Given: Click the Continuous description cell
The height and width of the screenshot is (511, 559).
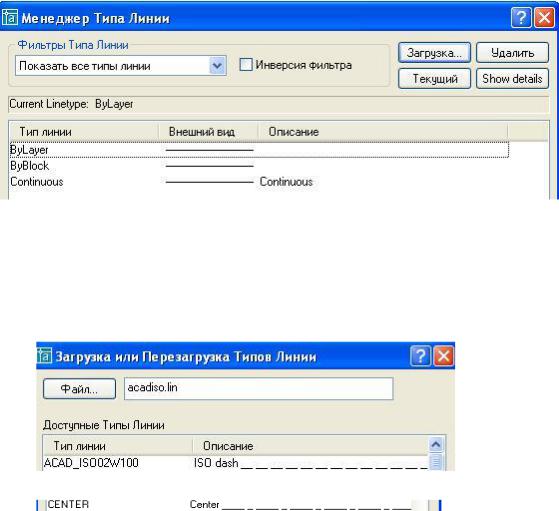Looking at the screenshot, I should click(286, 182).
